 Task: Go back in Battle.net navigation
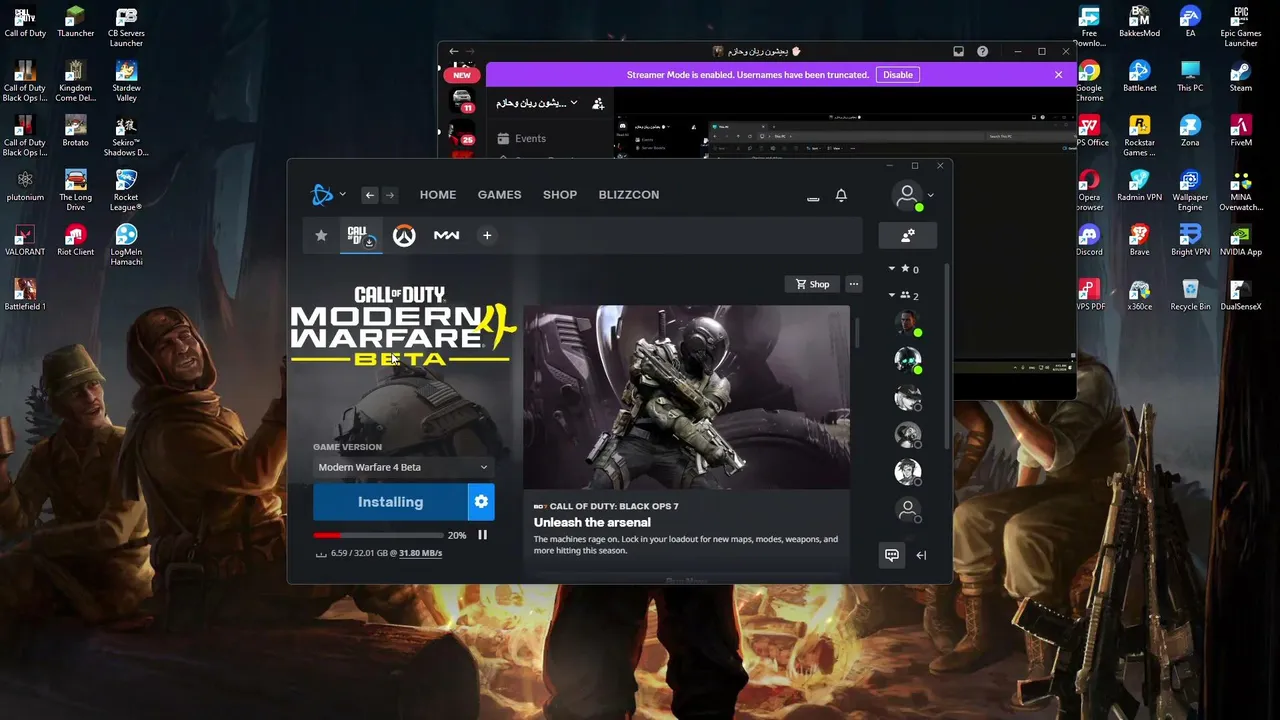(x=370, y=195)
